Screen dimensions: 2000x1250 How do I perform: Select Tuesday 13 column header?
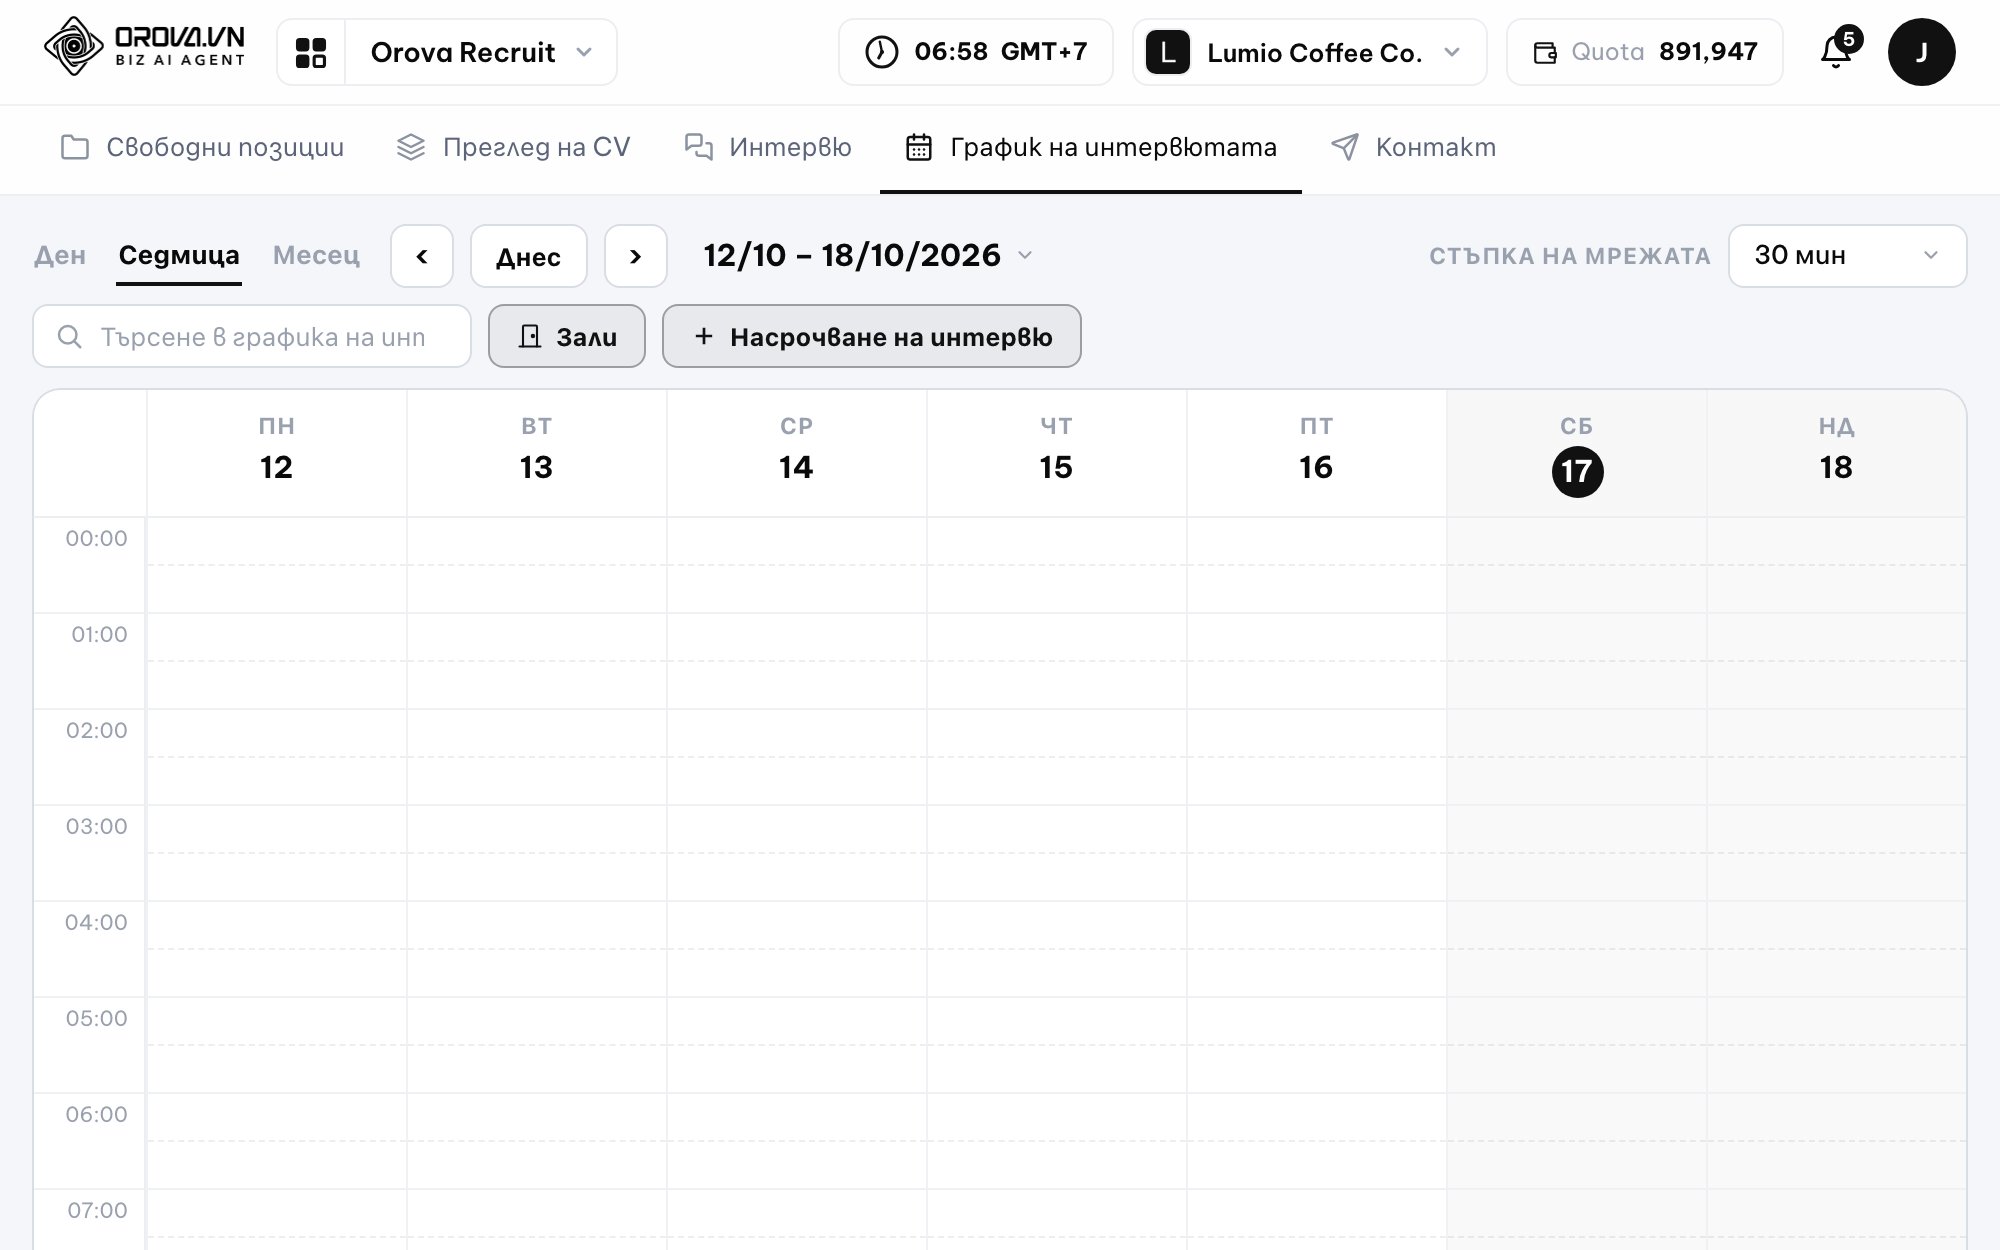tap(537, 453)
